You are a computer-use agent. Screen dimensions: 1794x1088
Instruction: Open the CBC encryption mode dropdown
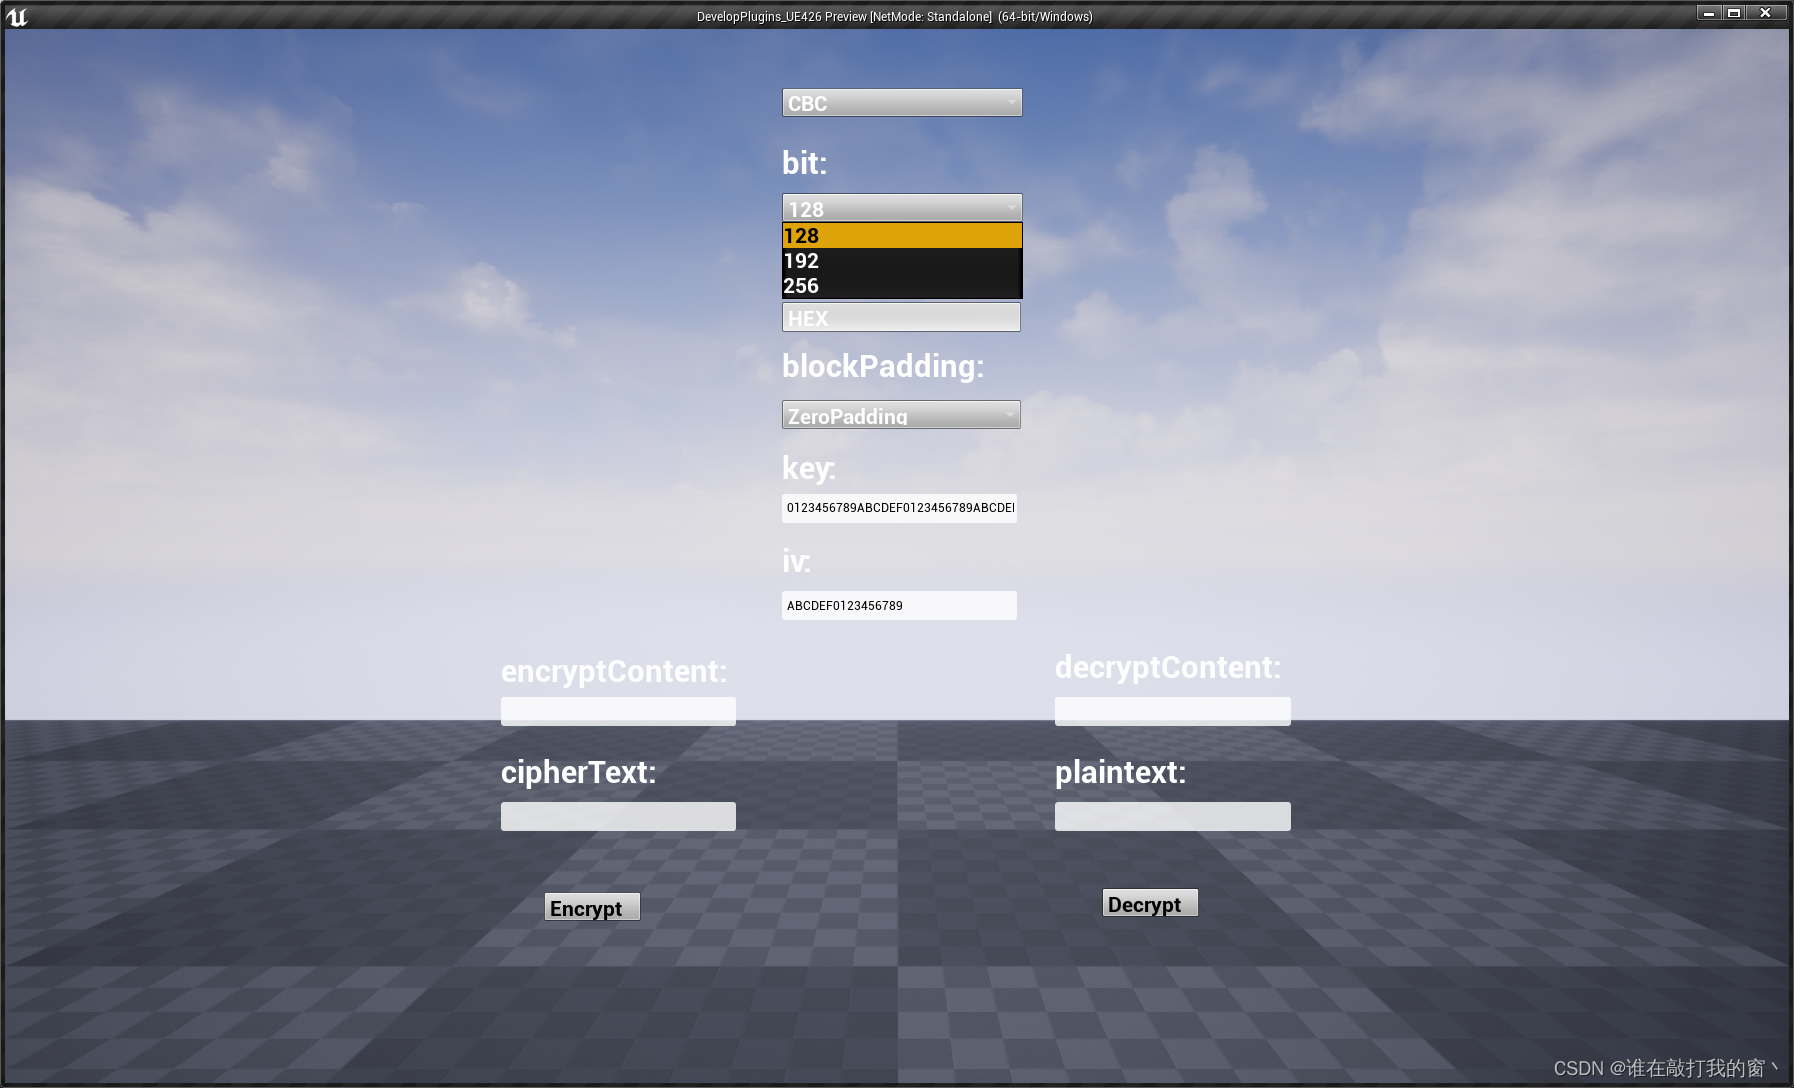(900, 102)
